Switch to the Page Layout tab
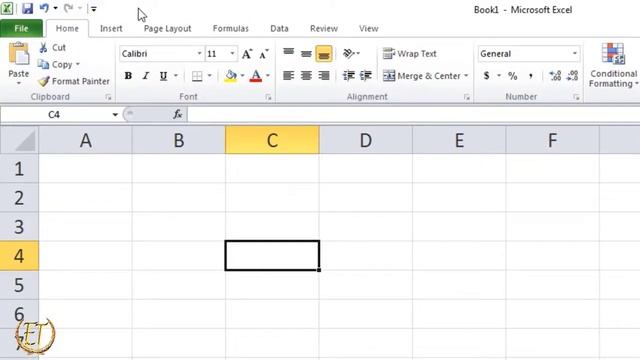This screenshot has width=640, height=360. [167, 29]
